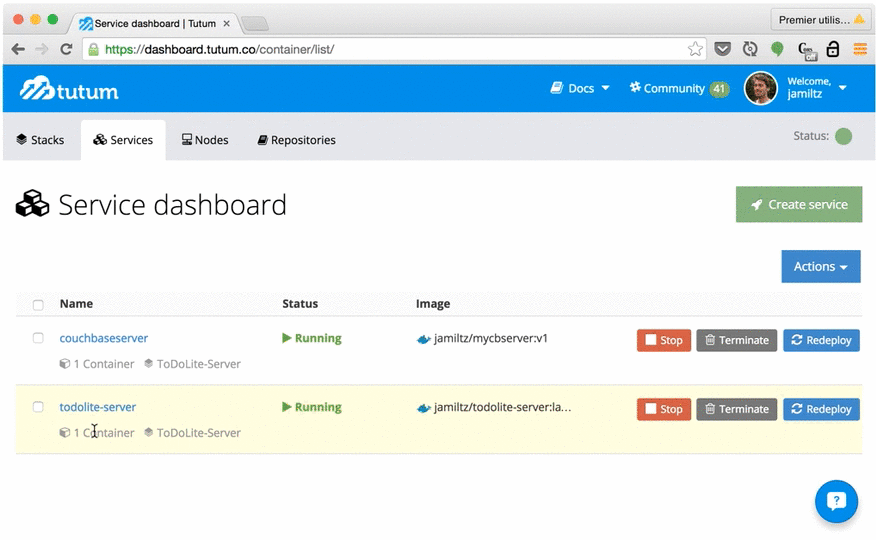Image resolution: width=876 pixels, height=540 pixels.
Task: Open the blue help chat bubble
Action: pos(836,501)
